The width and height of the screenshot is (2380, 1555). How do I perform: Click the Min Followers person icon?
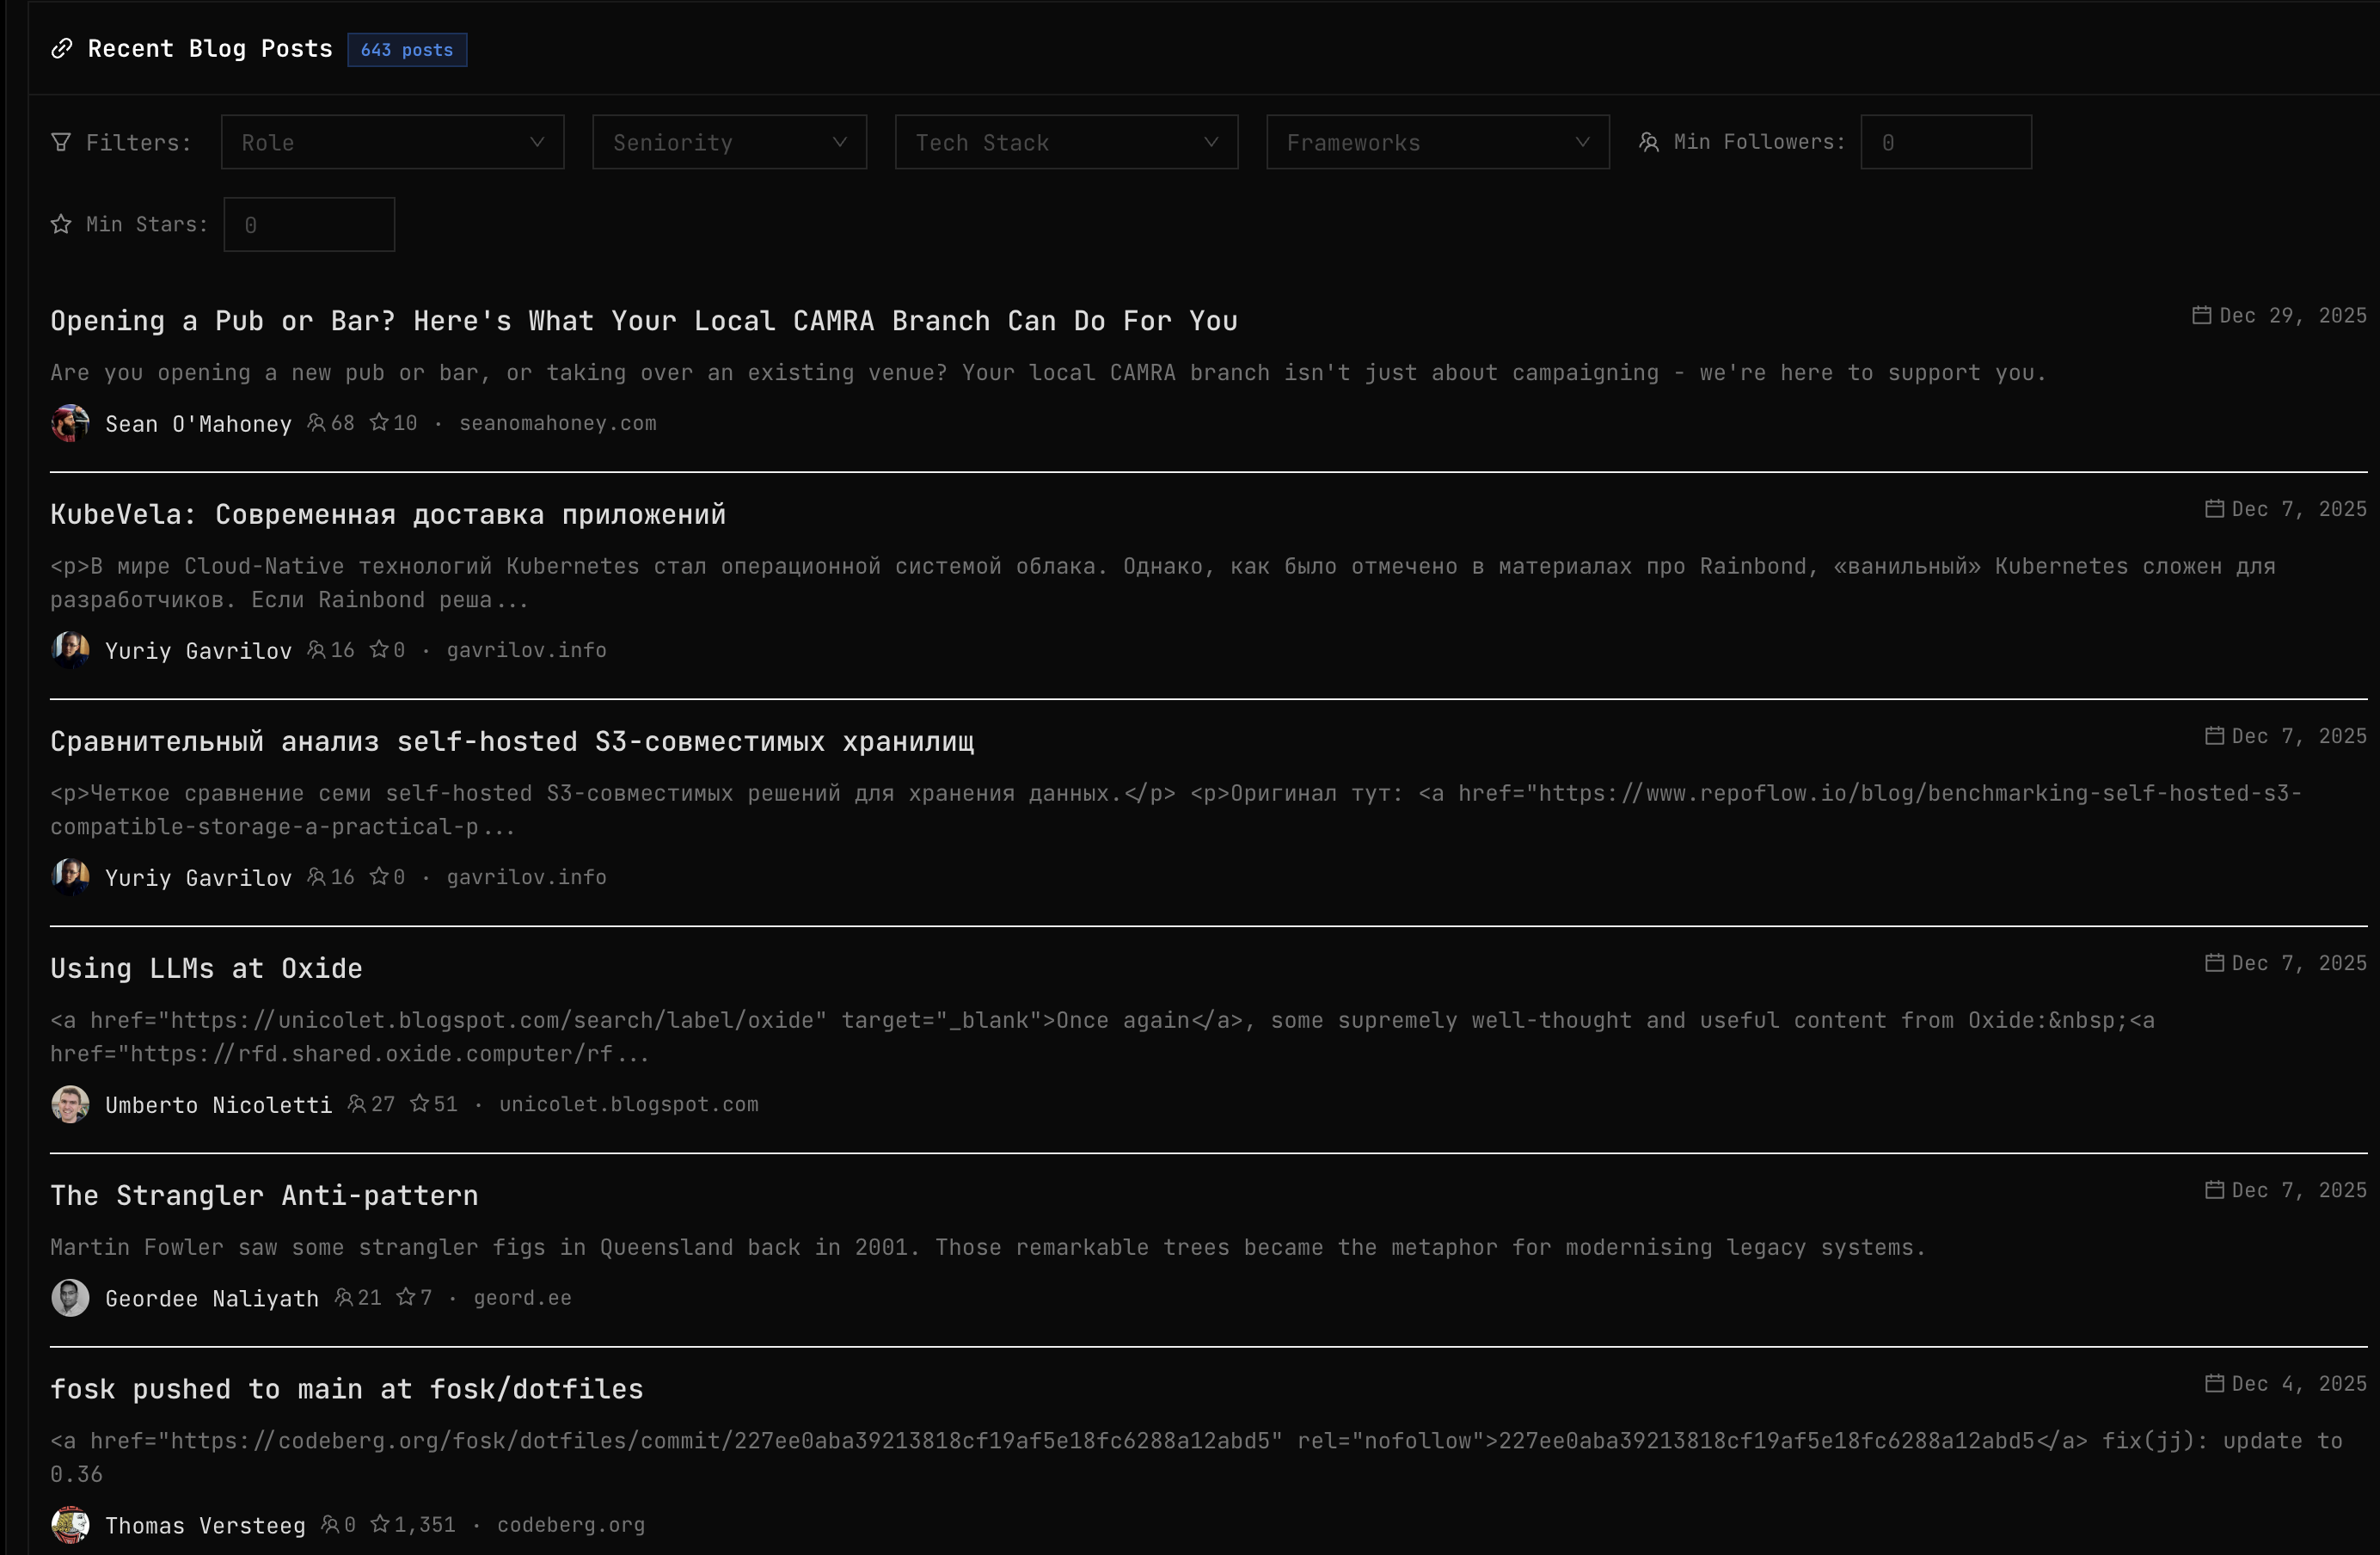(x=1649, y=142)
